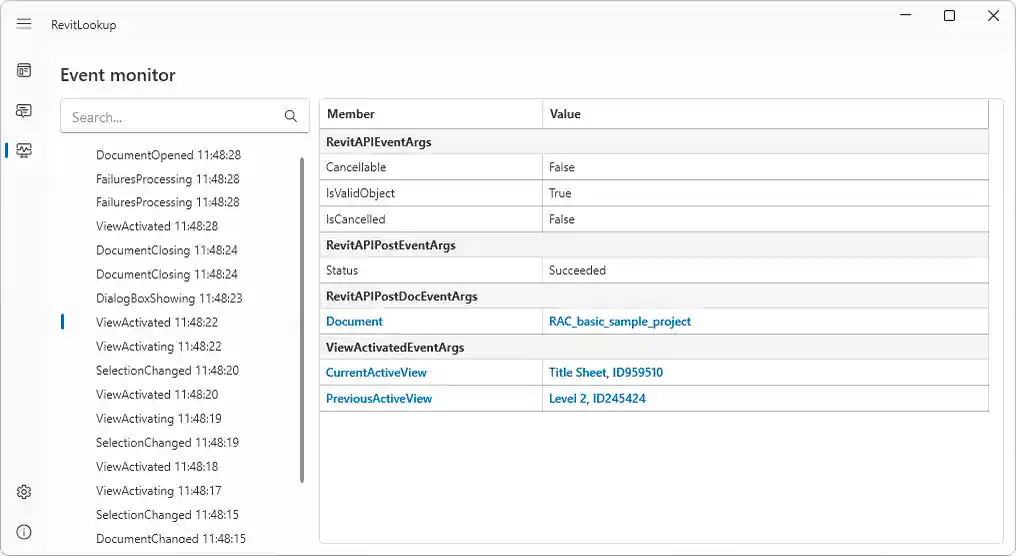Open the hamburger navigation menu
Viewport: 1016px width, 556px height.
pos(24,24)
